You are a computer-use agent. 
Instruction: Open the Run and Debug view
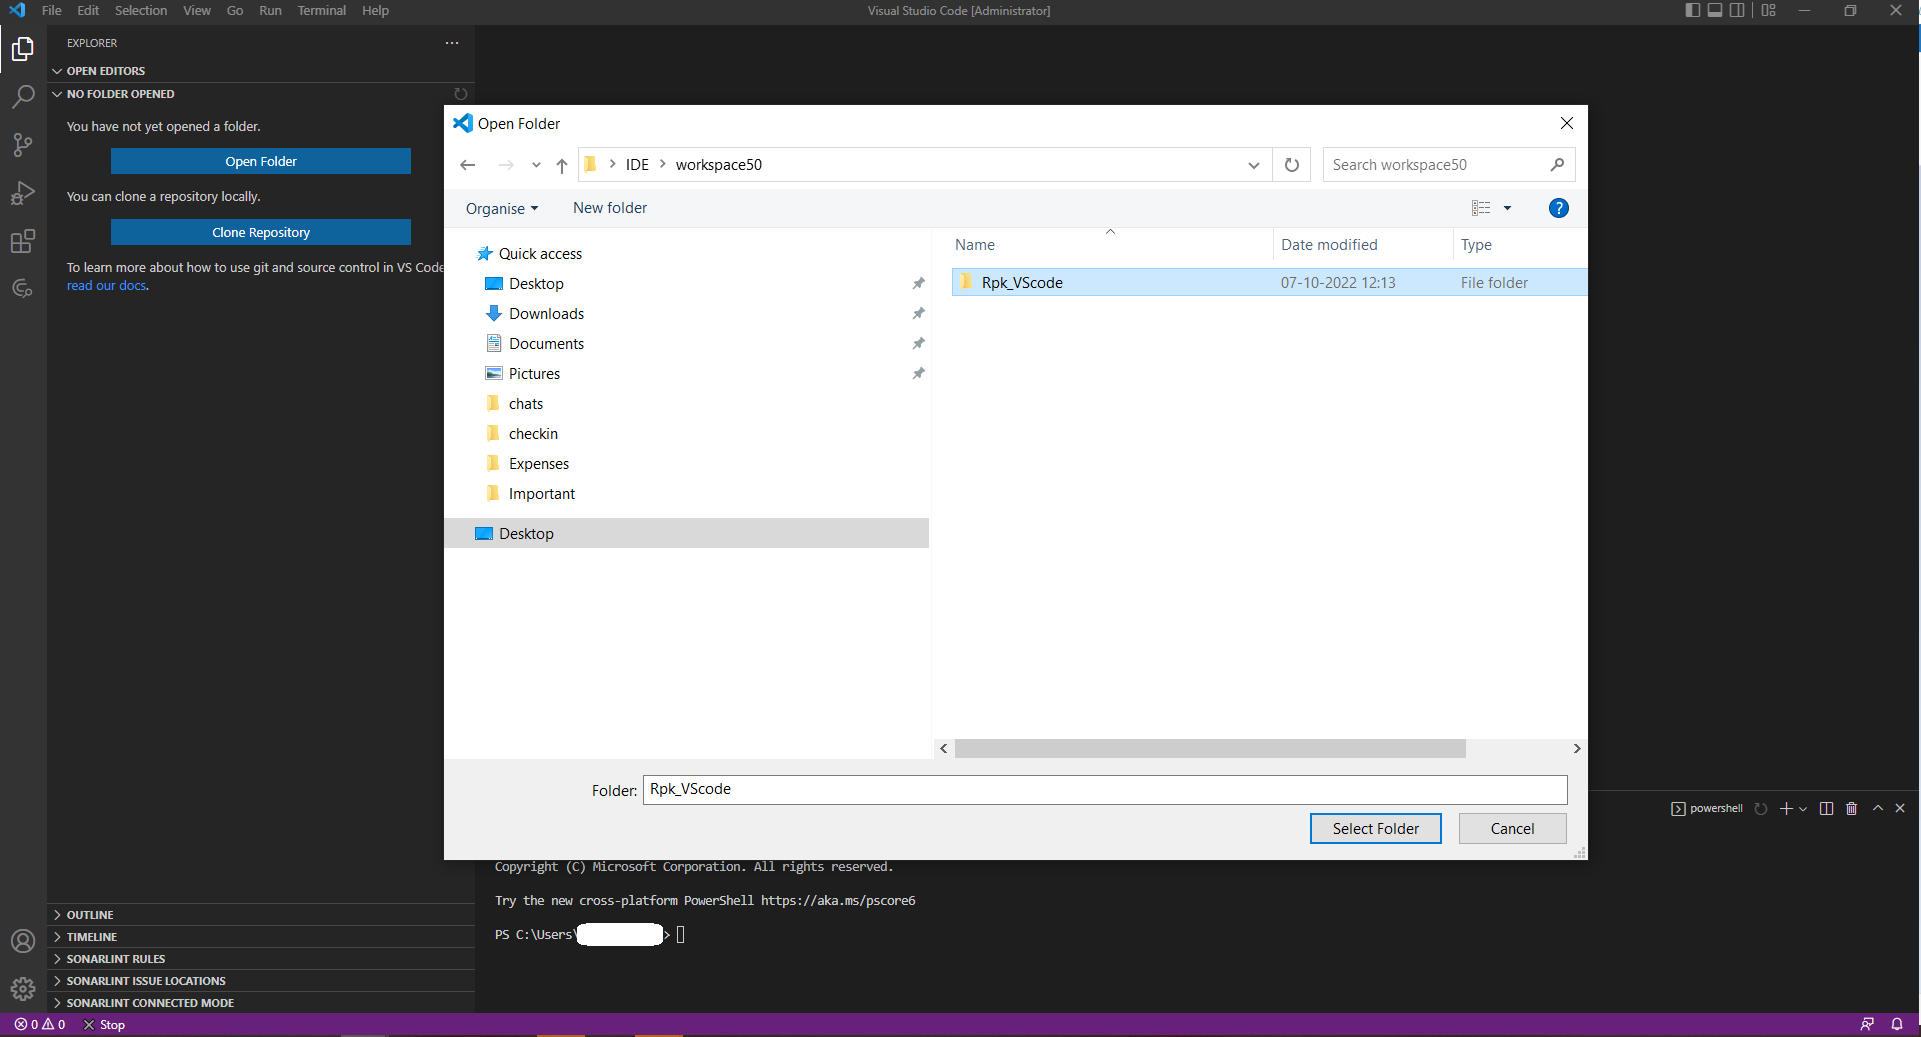pos(23,193)
